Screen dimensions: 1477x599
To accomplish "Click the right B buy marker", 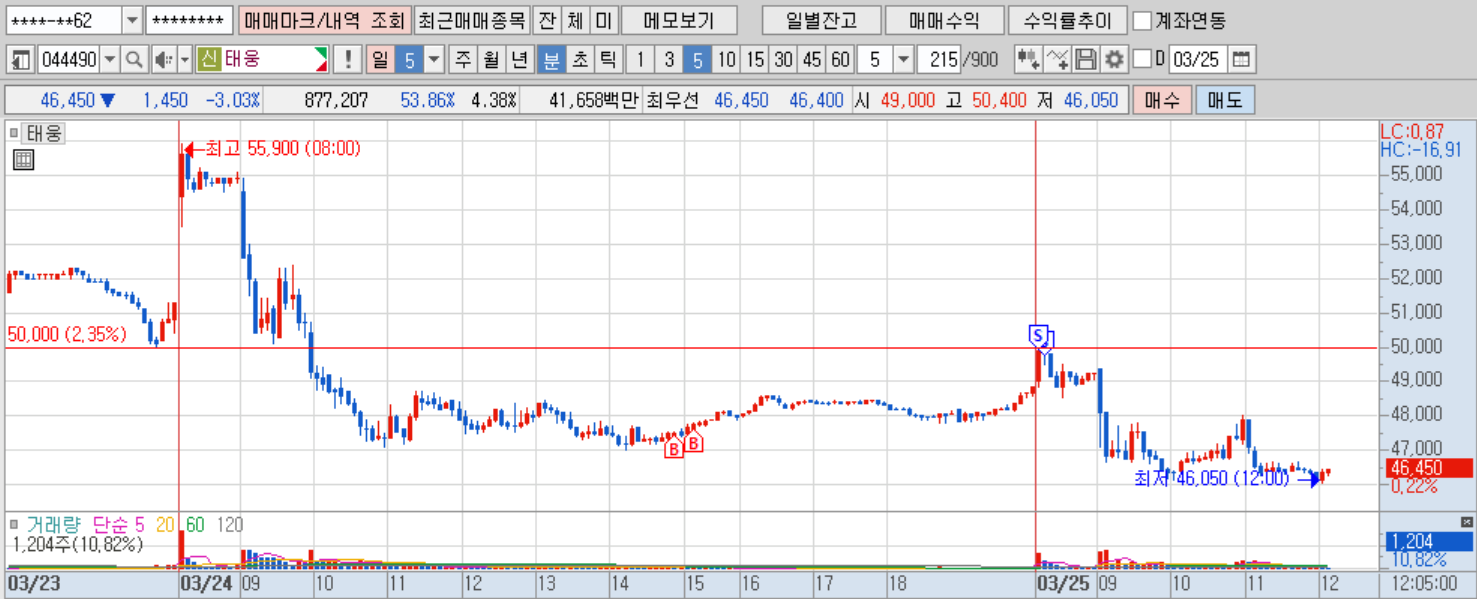I will pyautogui.click(x=693, y=442).
